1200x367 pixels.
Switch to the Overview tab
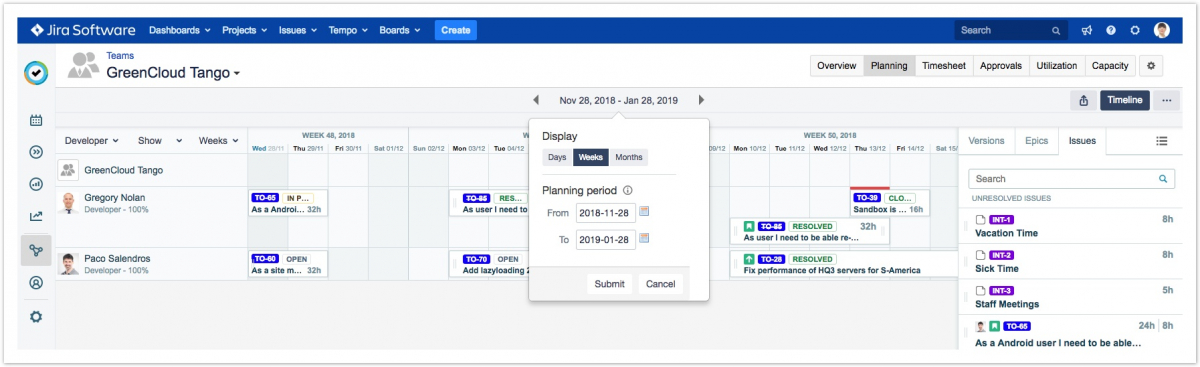(836, 66)
